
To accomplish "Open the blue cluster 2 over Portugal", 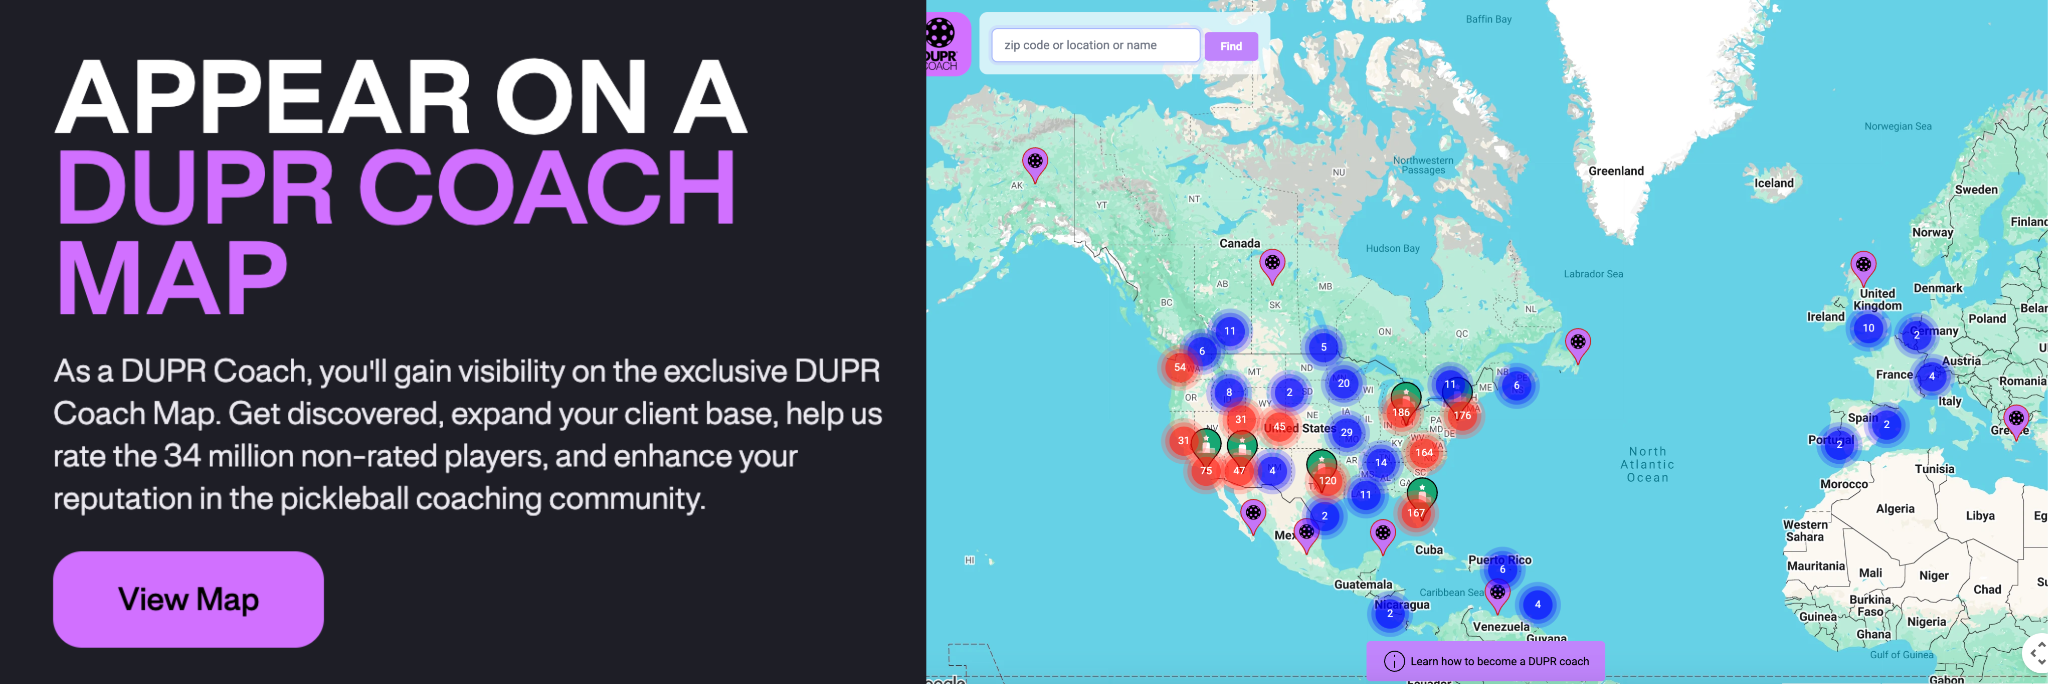I will pyautogui.click(x=1839, y=444).
